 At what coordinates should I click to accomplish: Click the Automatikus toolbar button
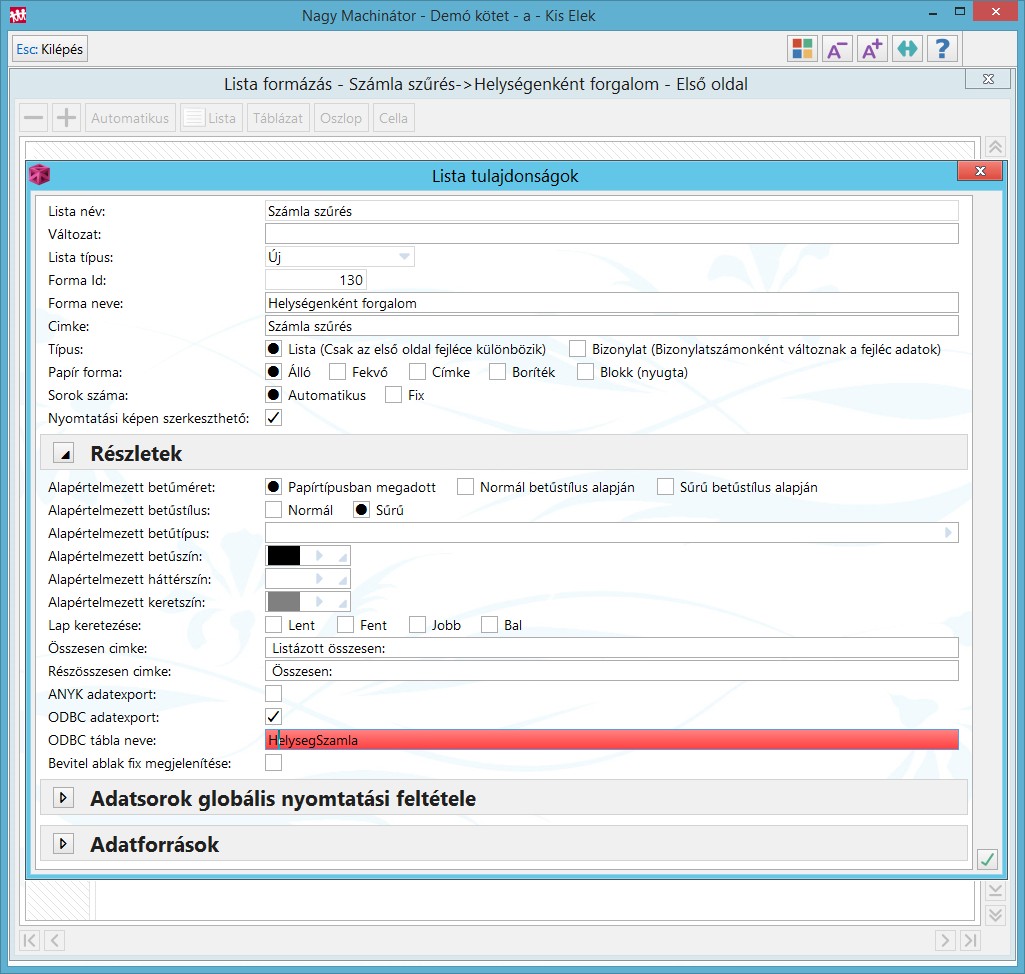[x=130, y=118]
